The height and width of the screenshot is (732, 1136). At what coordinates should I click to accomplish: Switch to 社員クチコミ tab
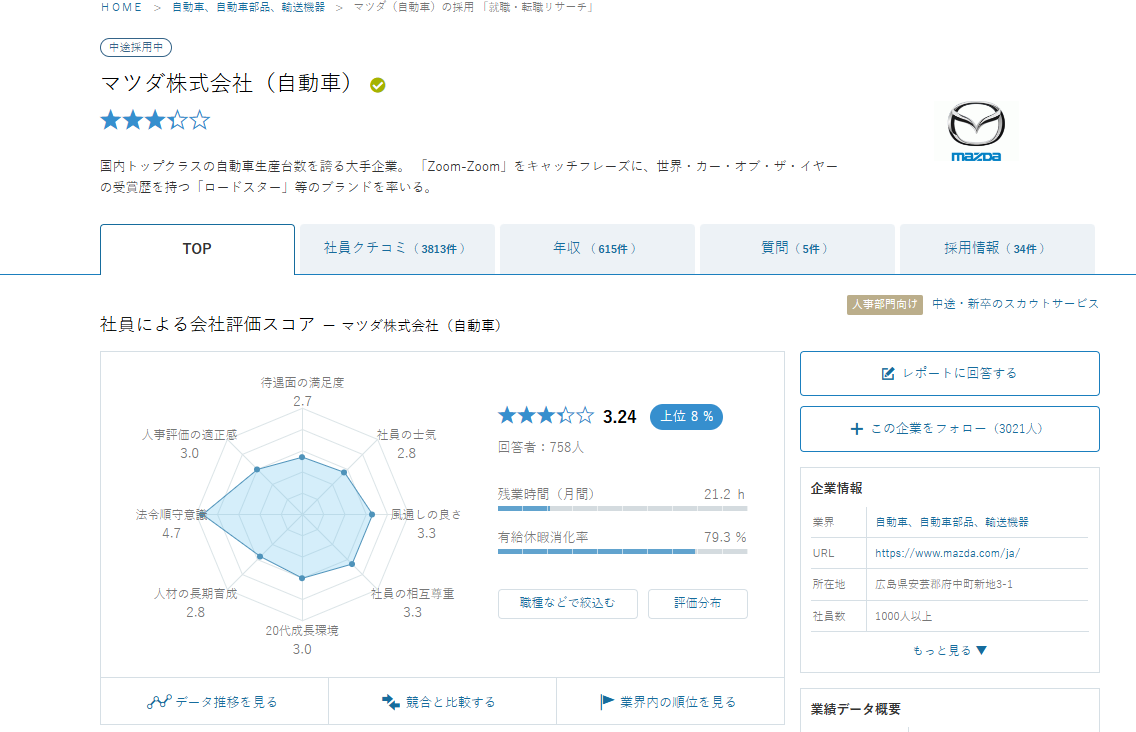pos(397,249)
